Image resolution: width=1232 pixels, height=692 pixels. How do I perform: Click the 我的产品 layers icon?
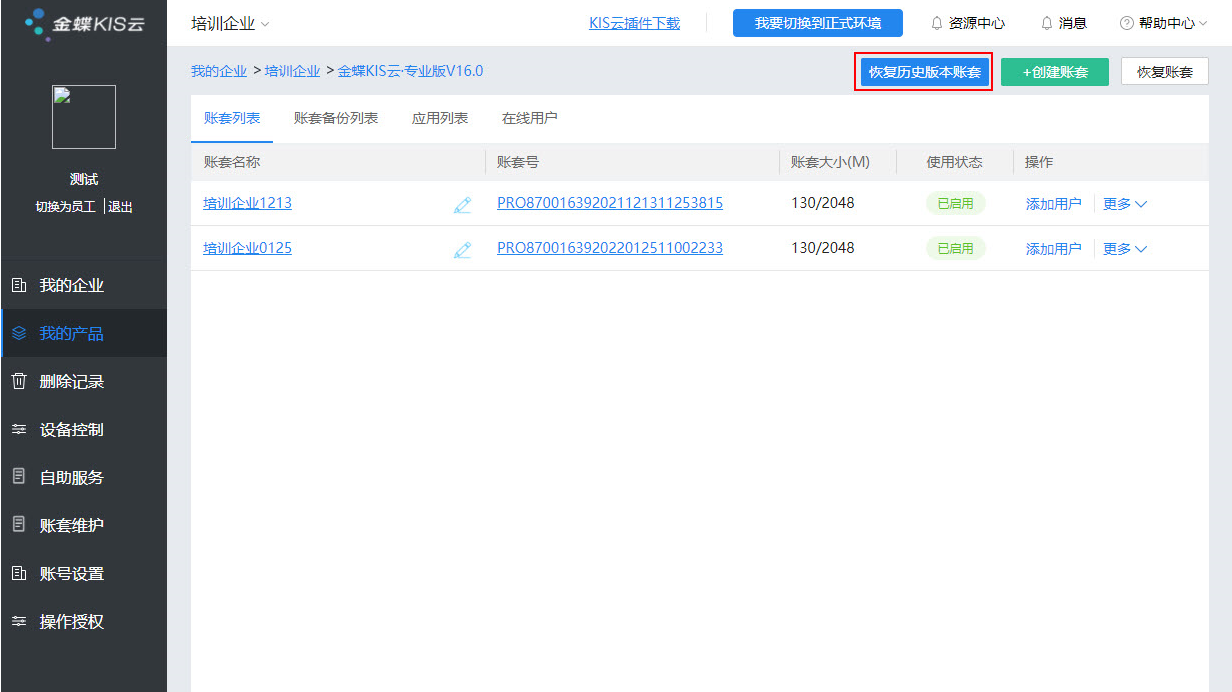click(x=18, y=334)
